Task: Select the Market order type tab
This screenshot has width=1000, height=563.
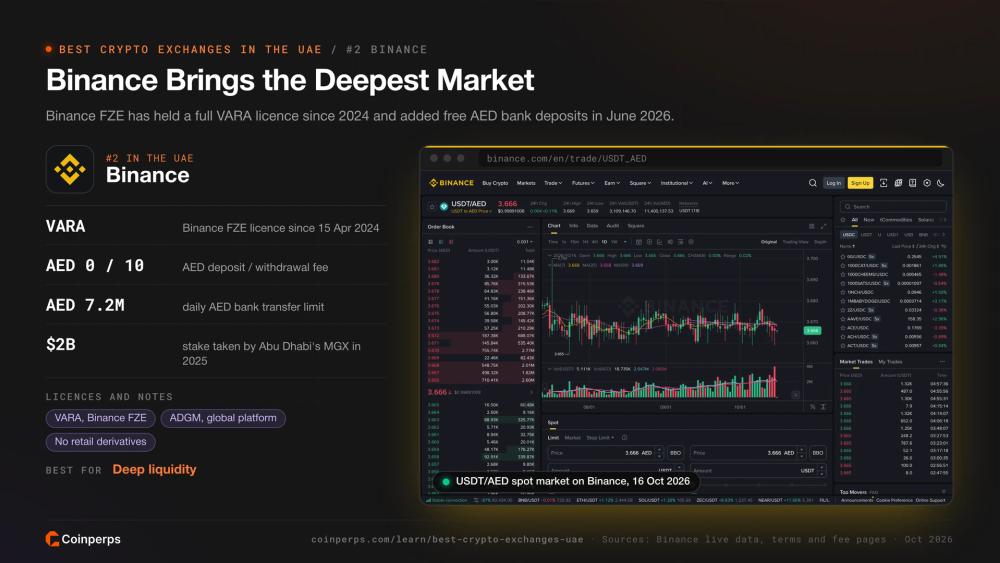Action: tap(573, 437)
